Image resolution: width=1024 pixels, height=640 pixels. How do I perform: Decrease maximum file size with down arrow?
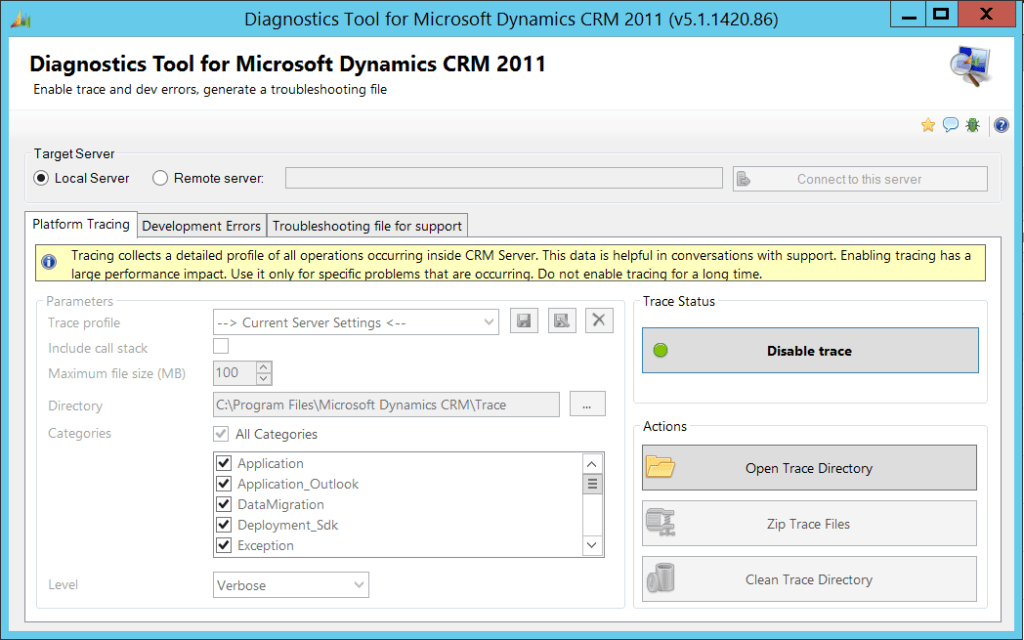pos(264,379)
